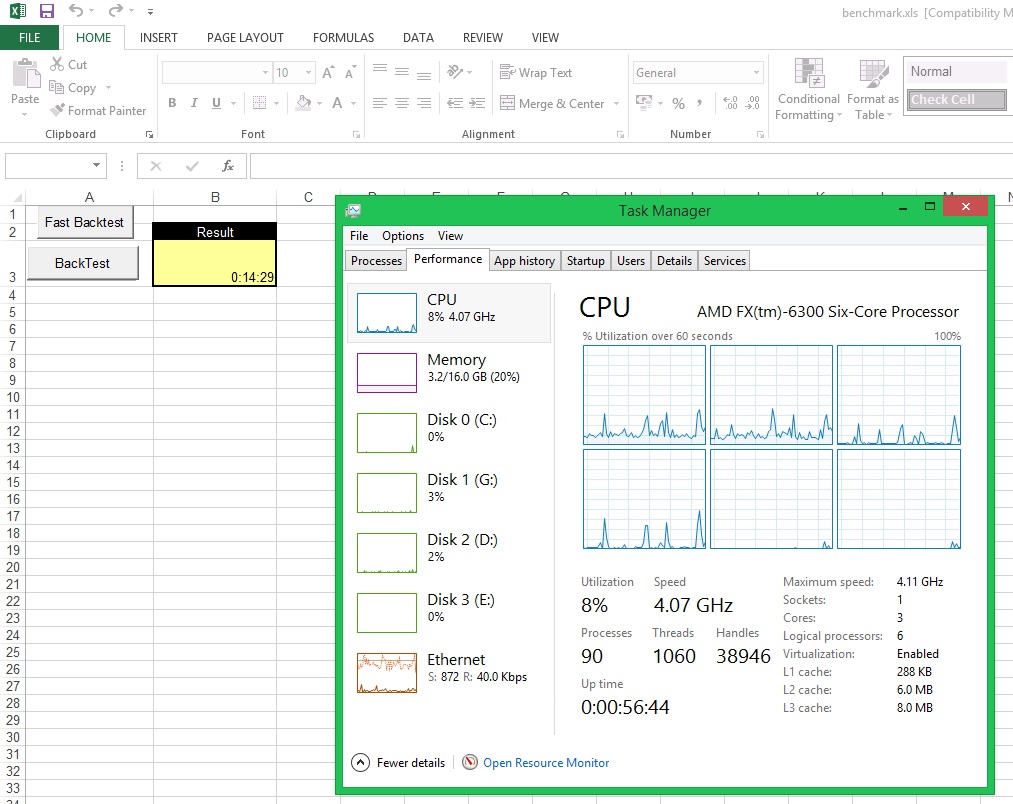The image size is (1013, 804).
Task: Toggle Bold formatting in Font group
Action: tap(172, 103)
